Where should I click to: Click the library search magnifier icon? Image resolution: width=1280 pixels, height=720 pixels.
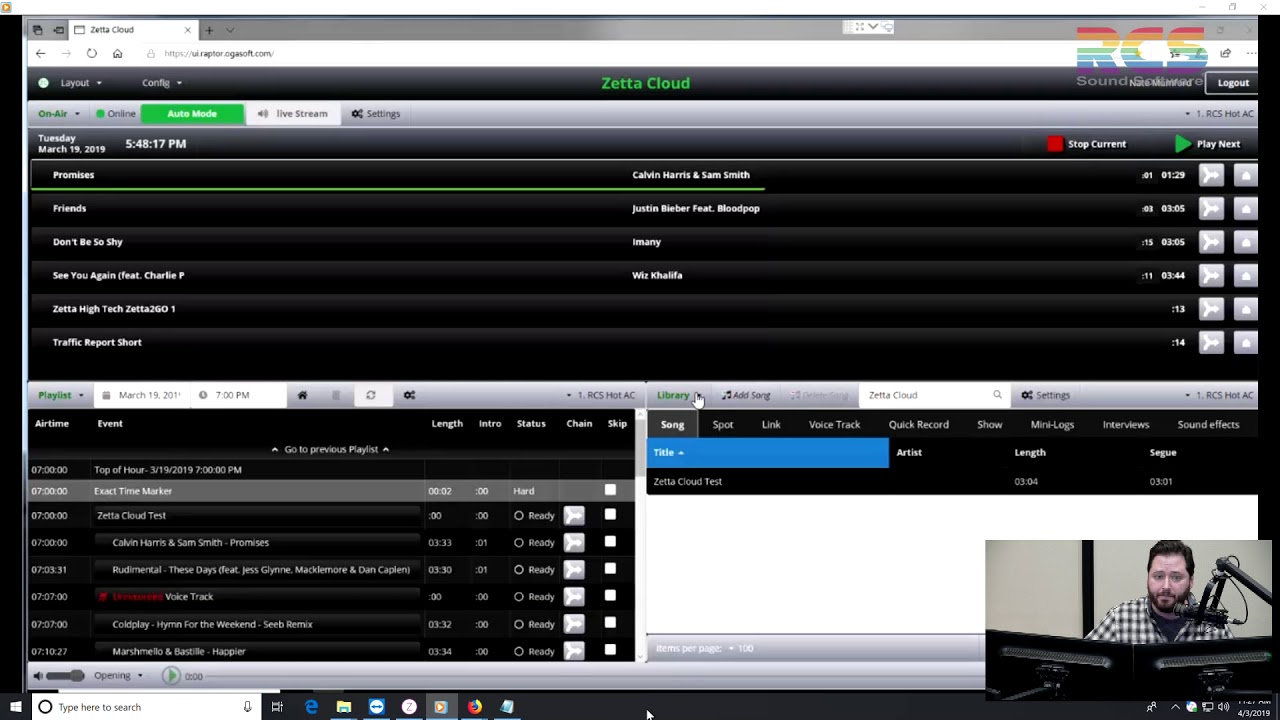997,395
